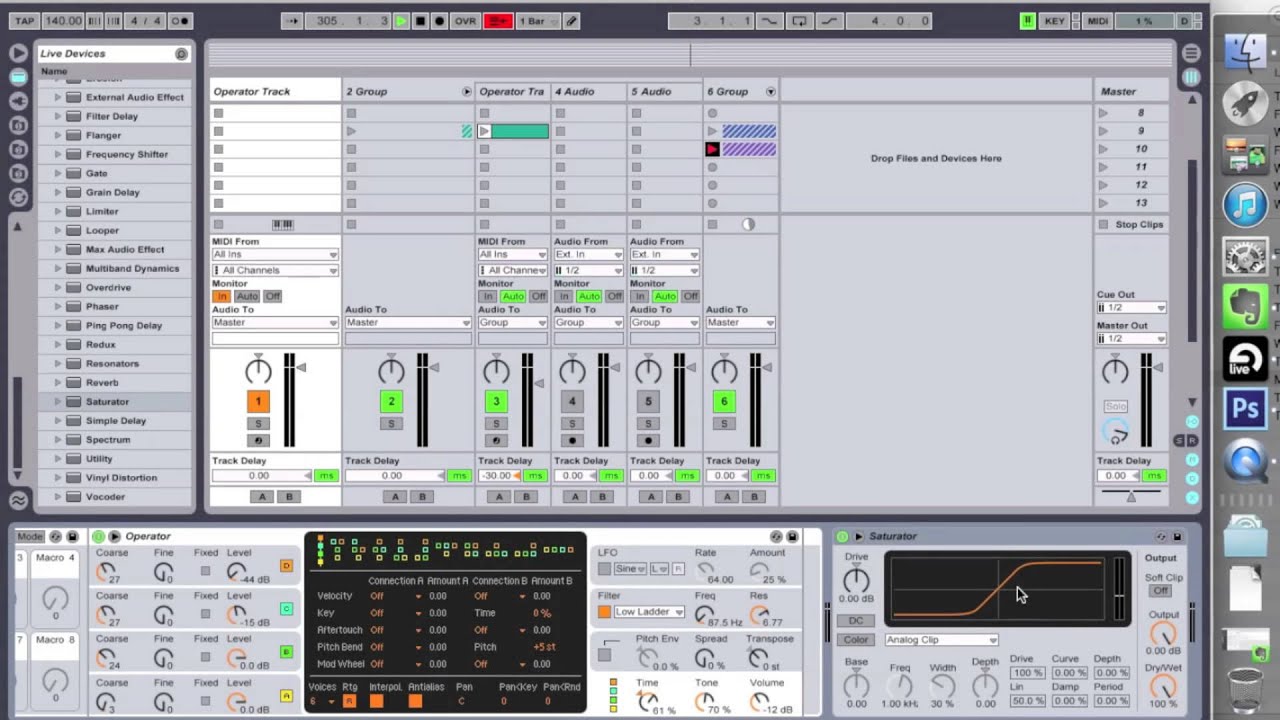Toggle track 1 orange activator button
1280x720 pixels.
(258, 401)
